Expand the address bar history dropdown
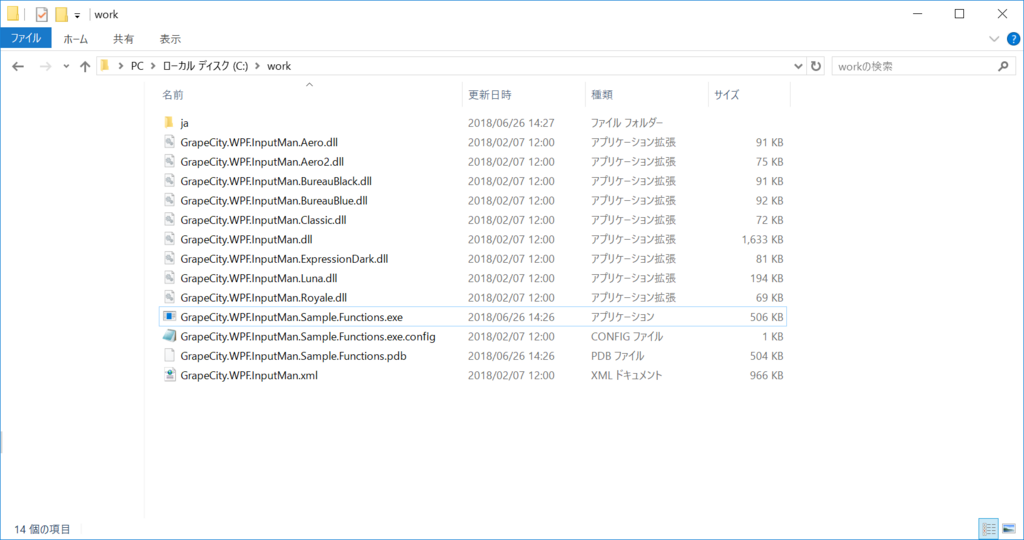This screenshot has width=1024, height=540. coord(798,66)
